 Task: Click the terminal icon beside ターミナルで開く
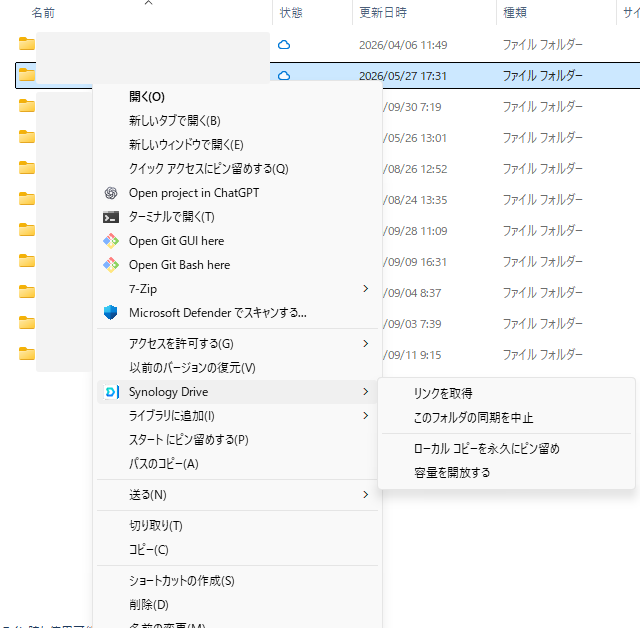[111, 217]
